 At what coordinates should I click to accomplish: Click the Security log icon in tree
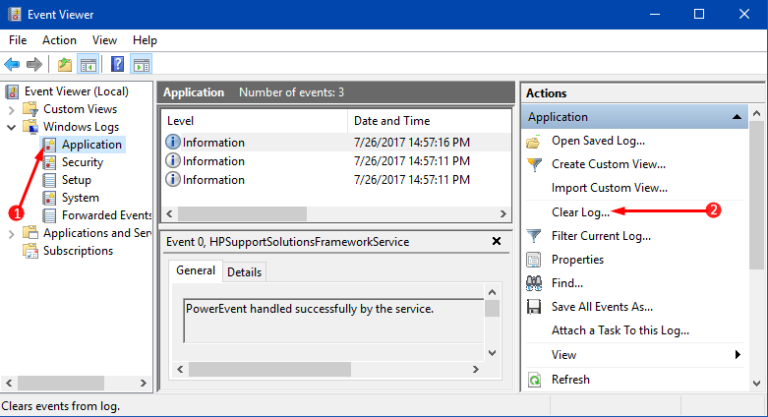[x=49, y=162]
